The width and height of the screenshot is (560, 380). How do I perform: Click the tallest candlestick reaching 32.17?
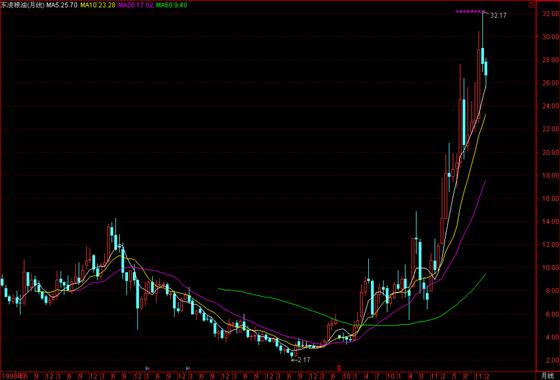482,42
